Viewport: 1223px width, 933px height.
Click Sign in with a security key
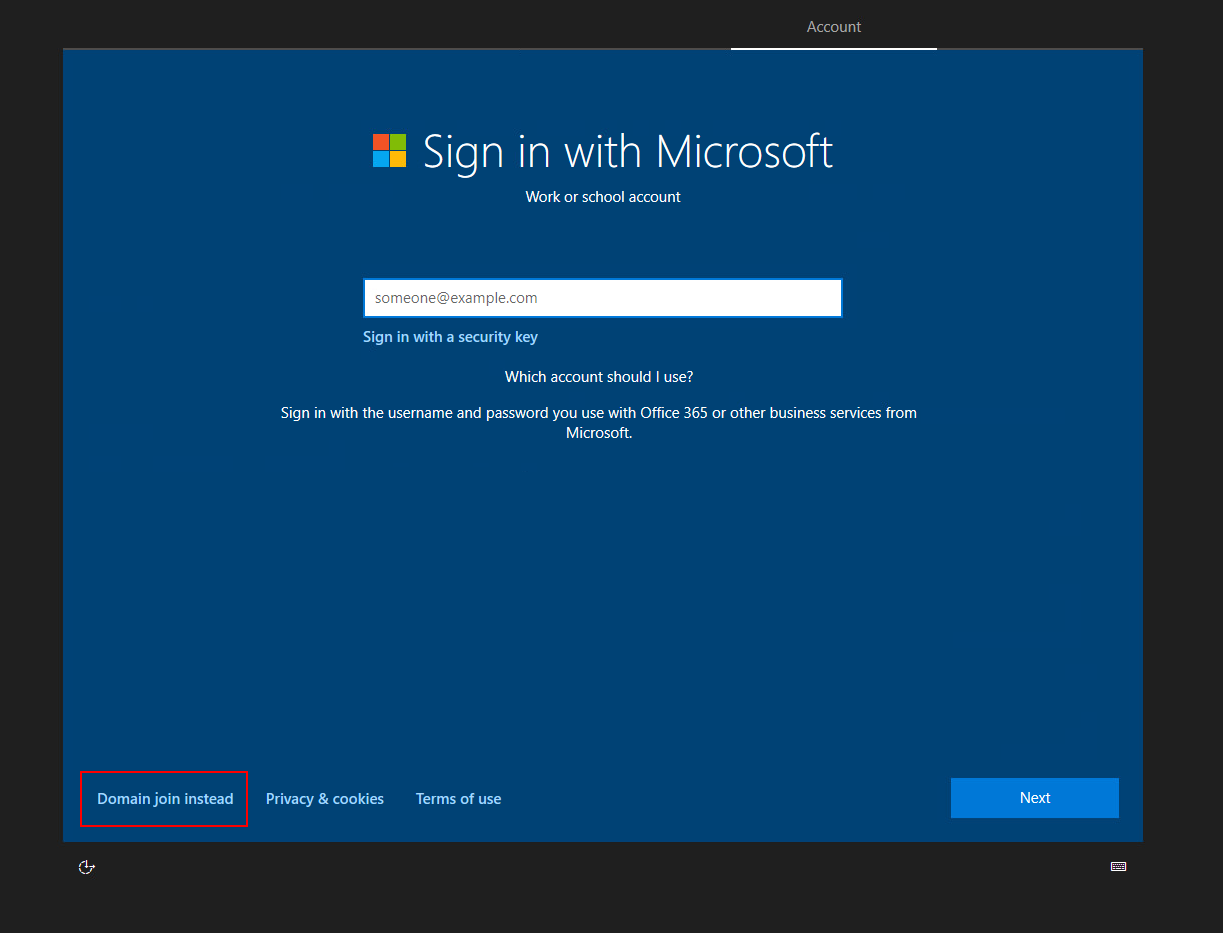coord(450,337)
